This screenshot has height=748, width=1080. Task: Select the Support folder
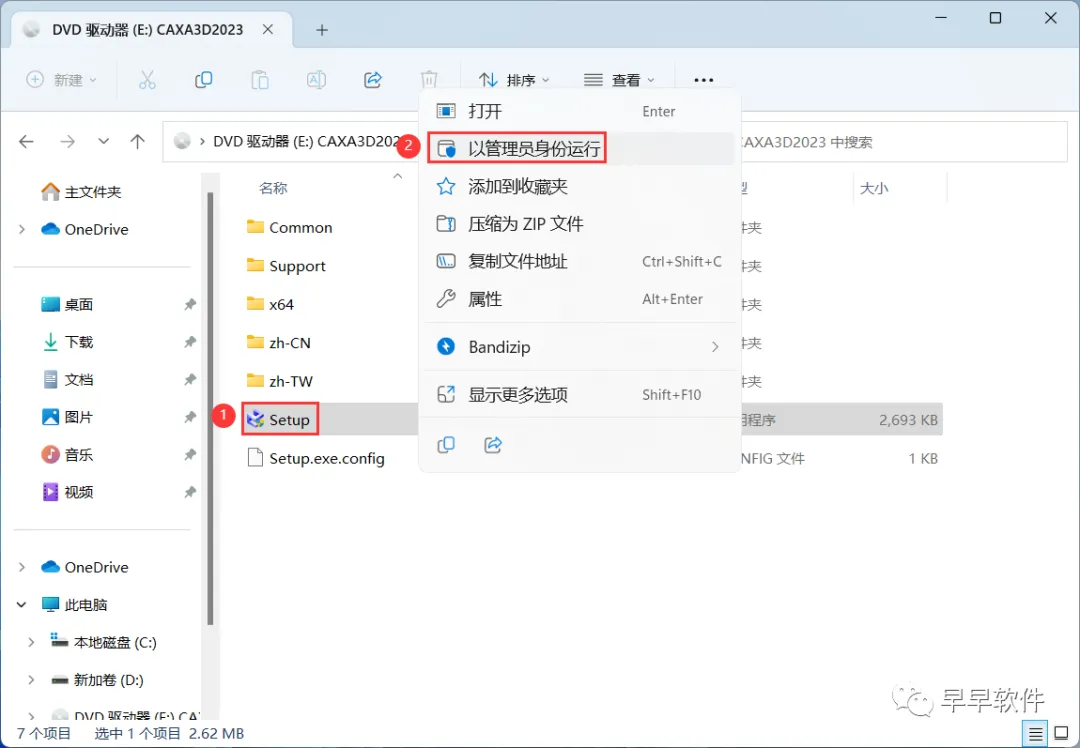tap(286, 266)
